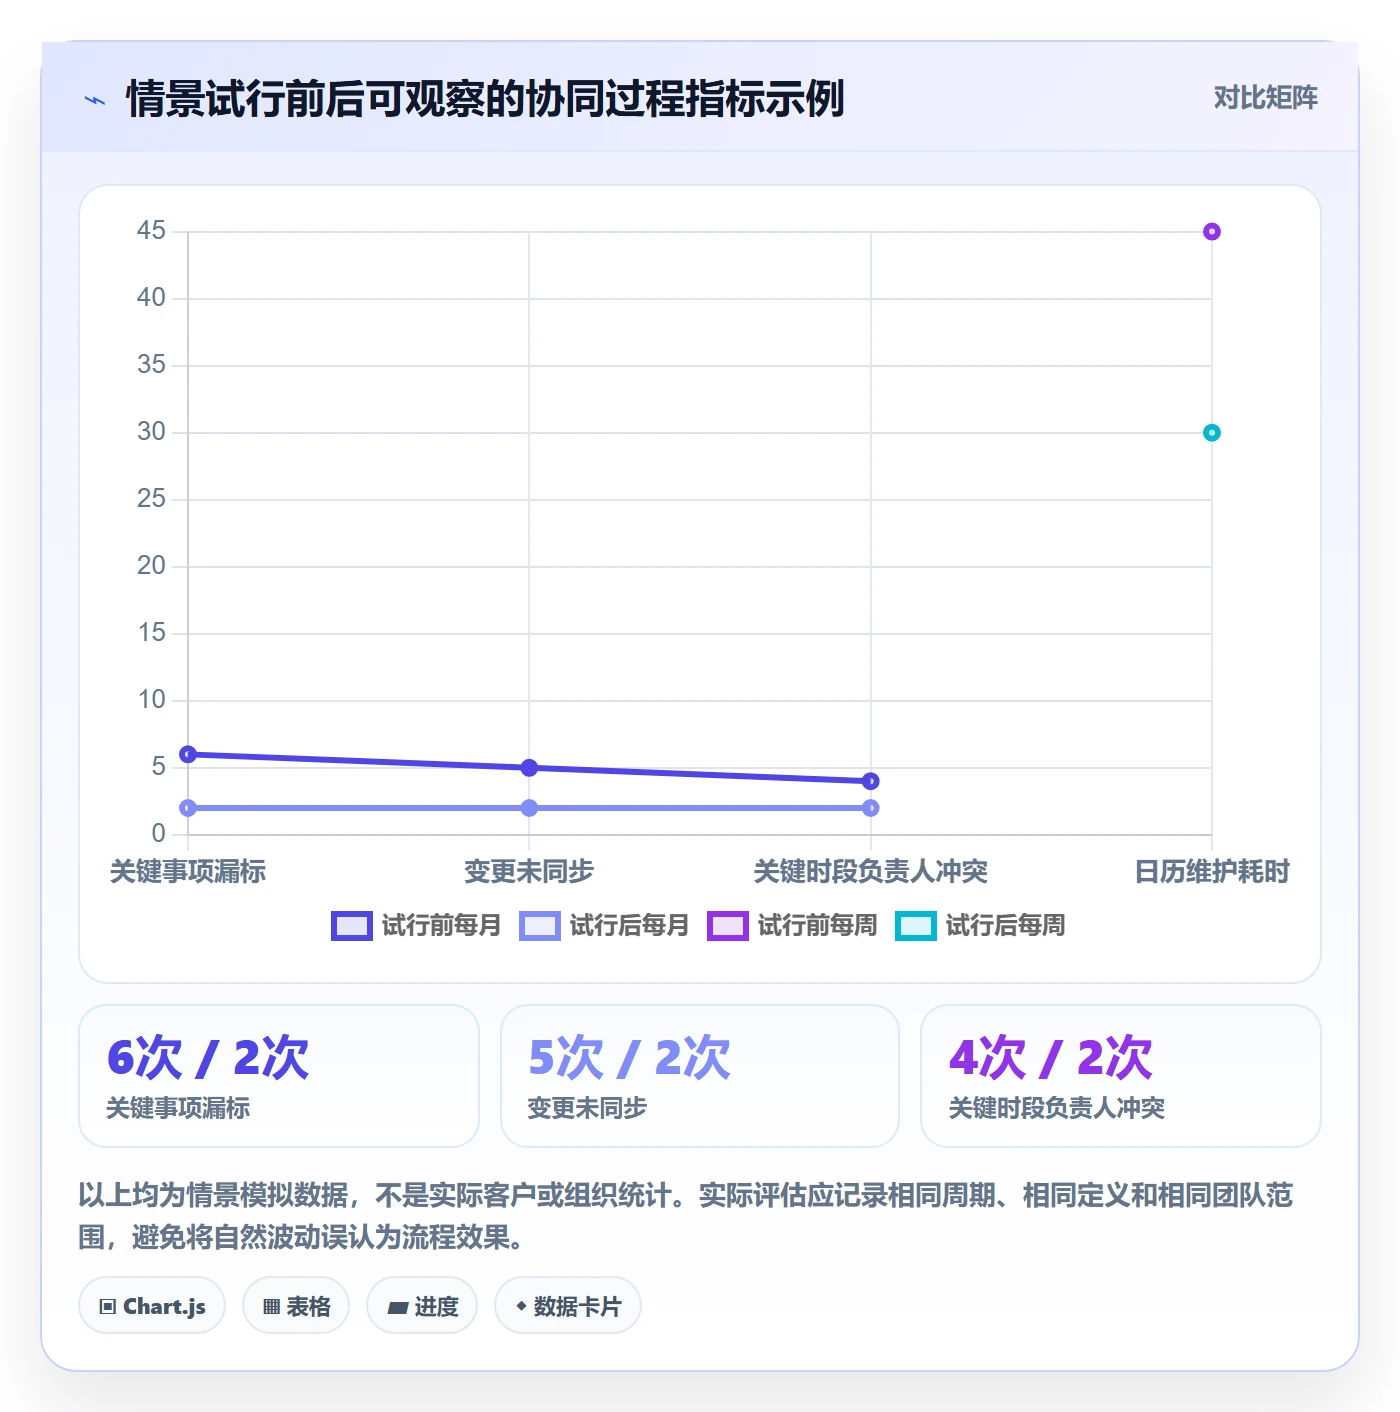Click the x-axis label 日历维护耗时

click(1212, 872)
